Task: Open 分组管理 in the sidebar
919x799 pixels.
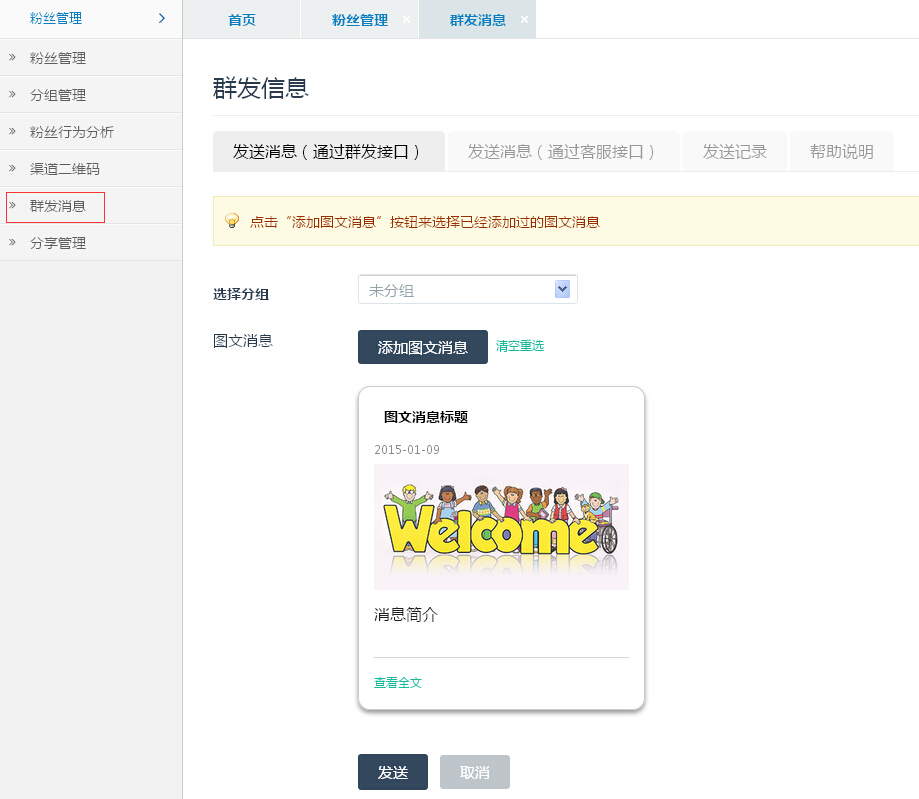Action: 58,95
